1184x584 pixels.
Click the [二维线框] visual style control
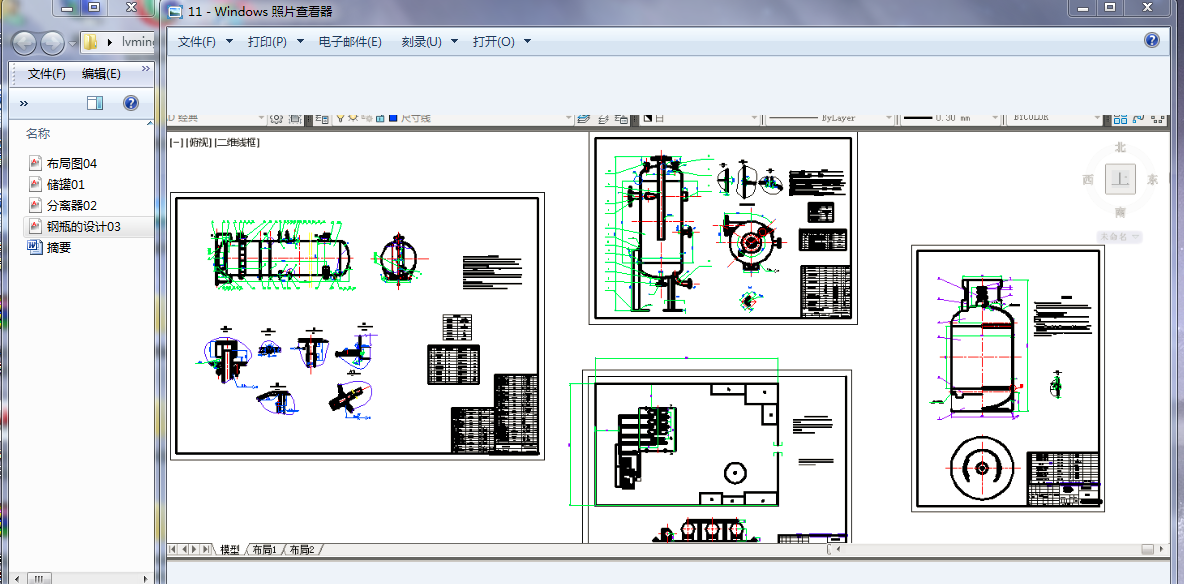(238, 141)
